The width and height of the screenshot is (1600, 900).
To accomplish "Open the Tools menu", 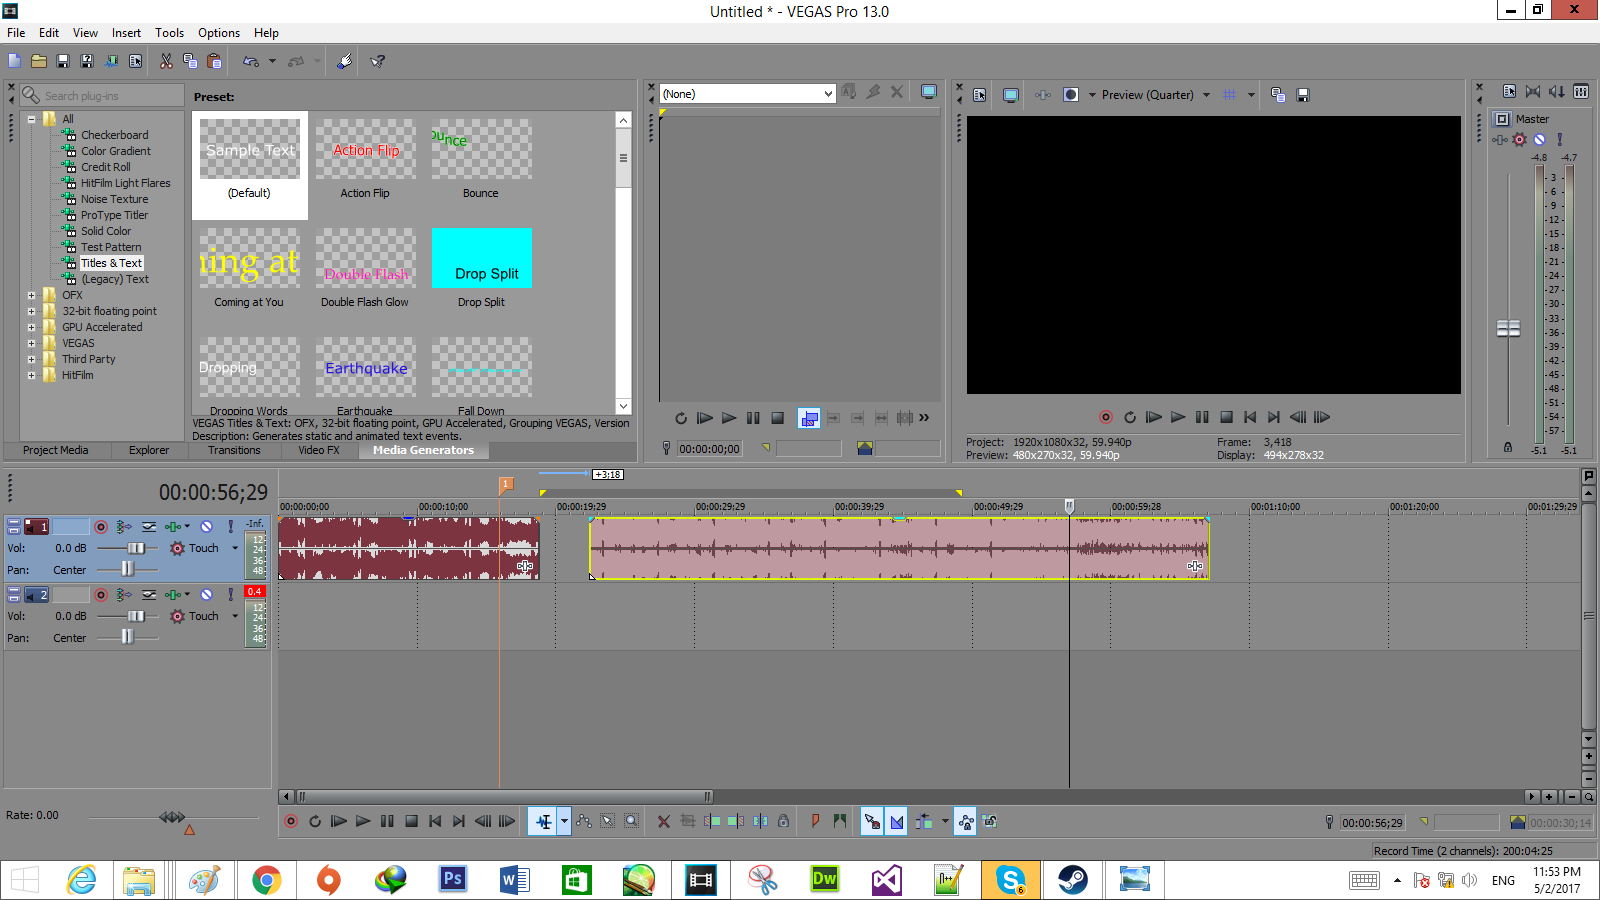I will point(169,33).
